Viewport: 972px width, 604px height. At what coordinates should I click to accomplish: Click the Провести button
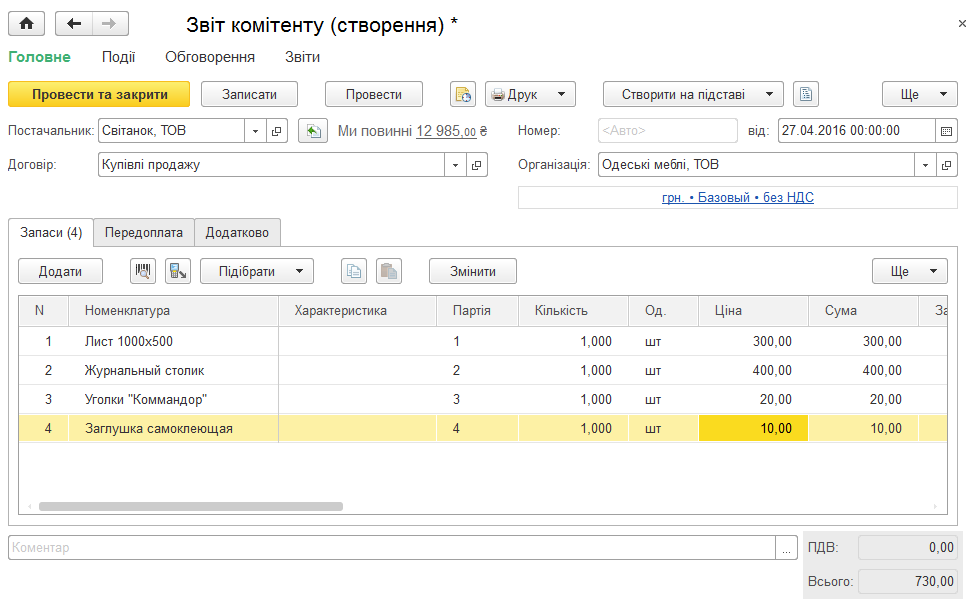click(x=374, y=94)
